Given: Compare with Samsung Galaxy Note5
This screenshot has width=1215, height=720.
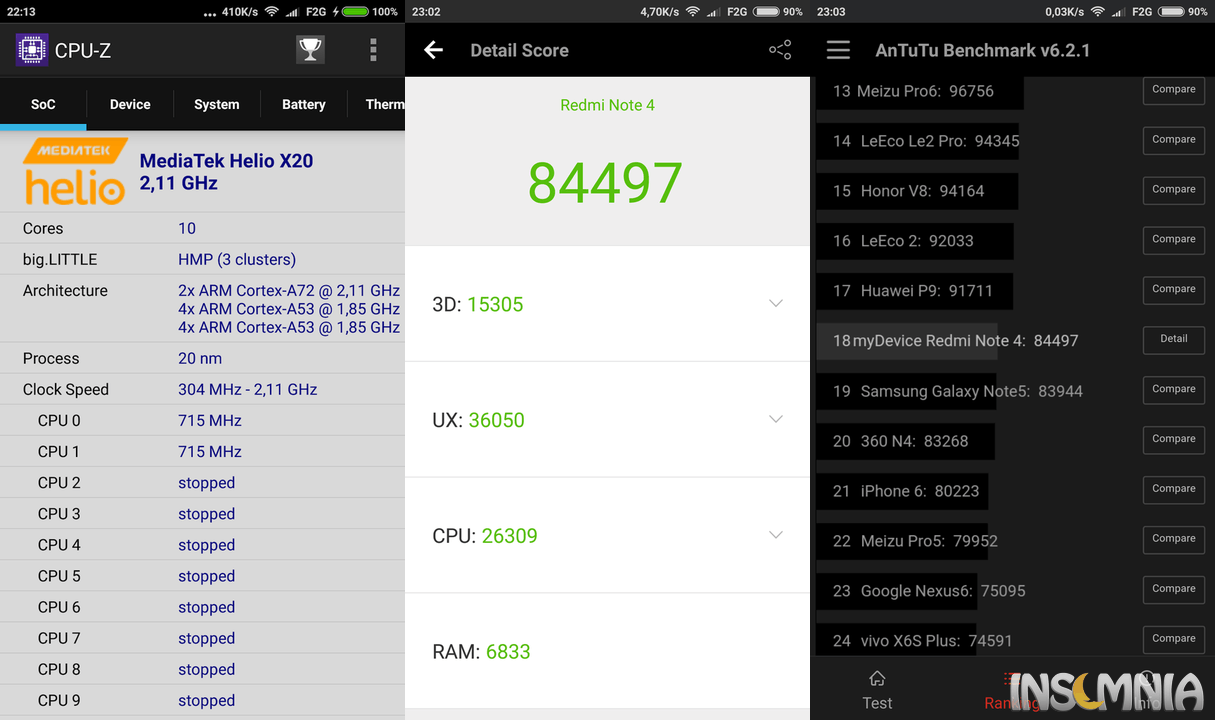Looking at the screenshot, I should coord(1174,390).
